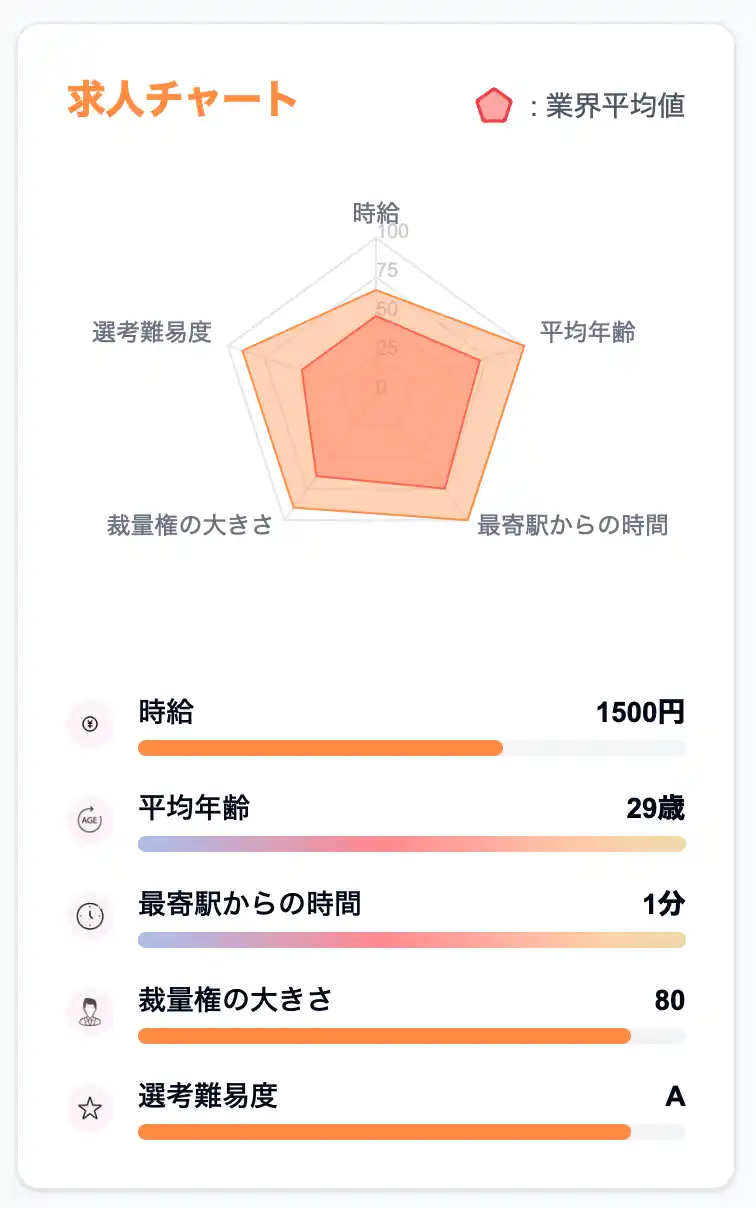Click the 時給 label on radar chart

pos(376,213)
